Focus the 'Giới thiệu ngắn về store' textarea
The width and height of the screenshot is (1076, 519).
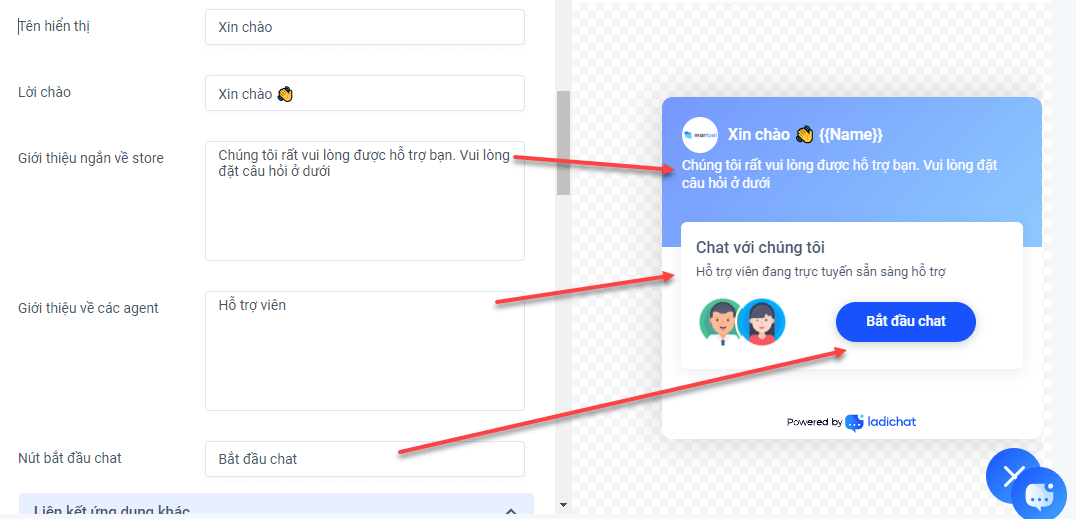364,201
